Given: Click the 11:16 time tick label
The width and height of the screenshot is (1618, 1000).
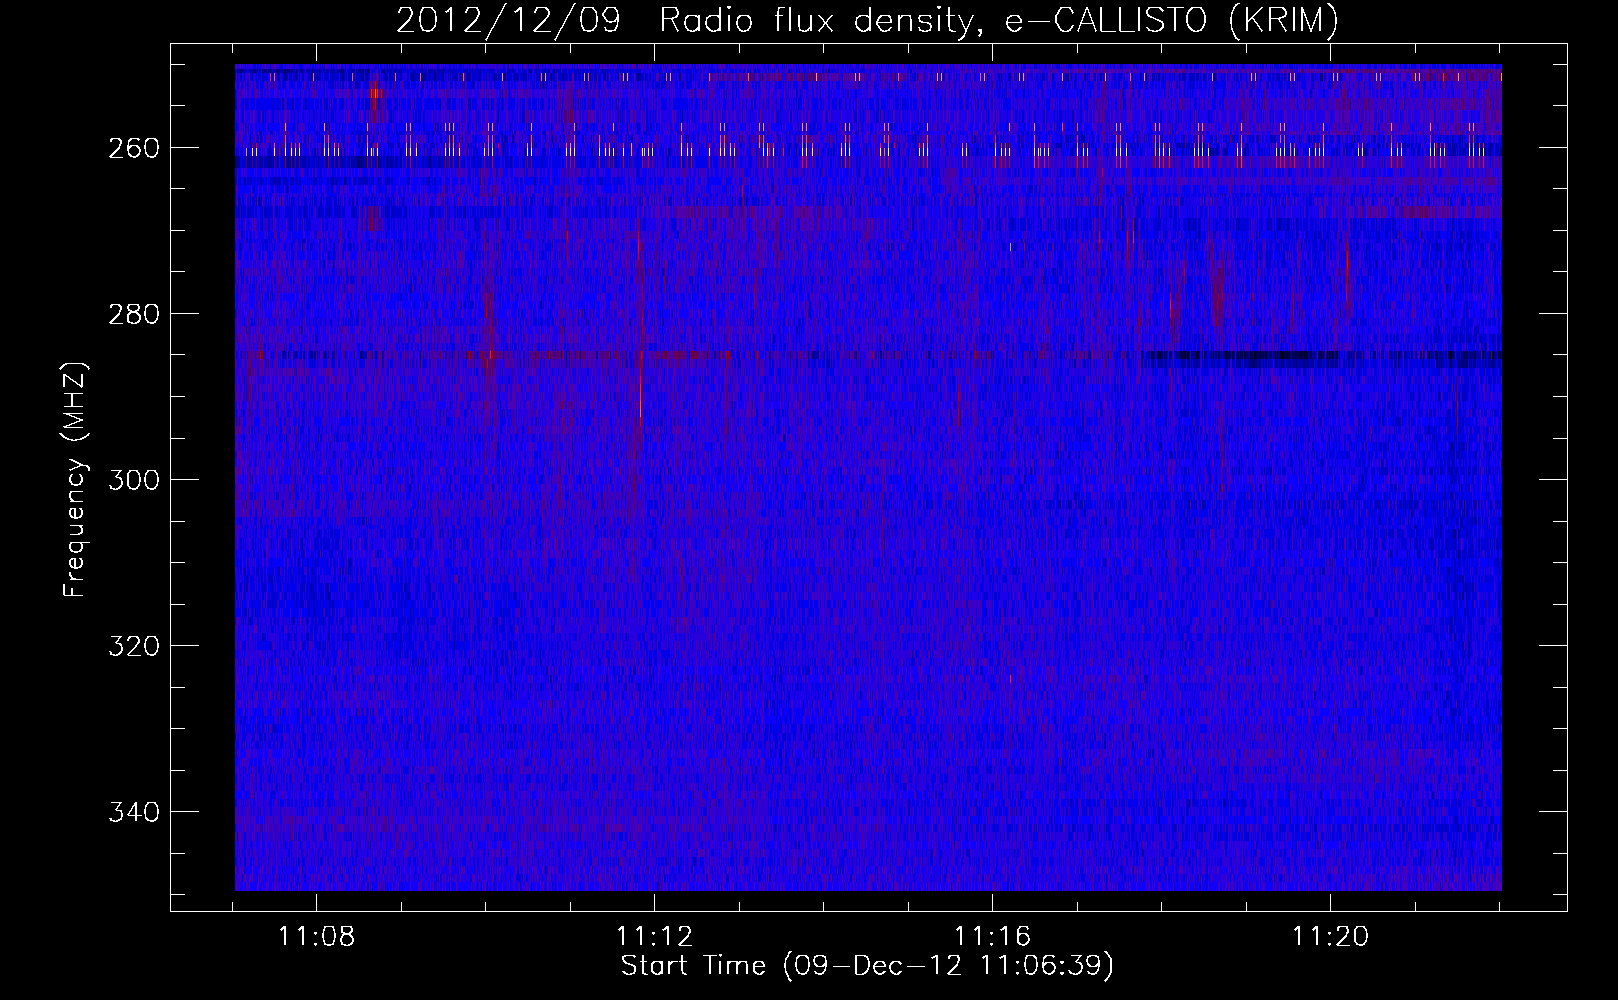Looking at the screenshot, I should pos(992,937).
